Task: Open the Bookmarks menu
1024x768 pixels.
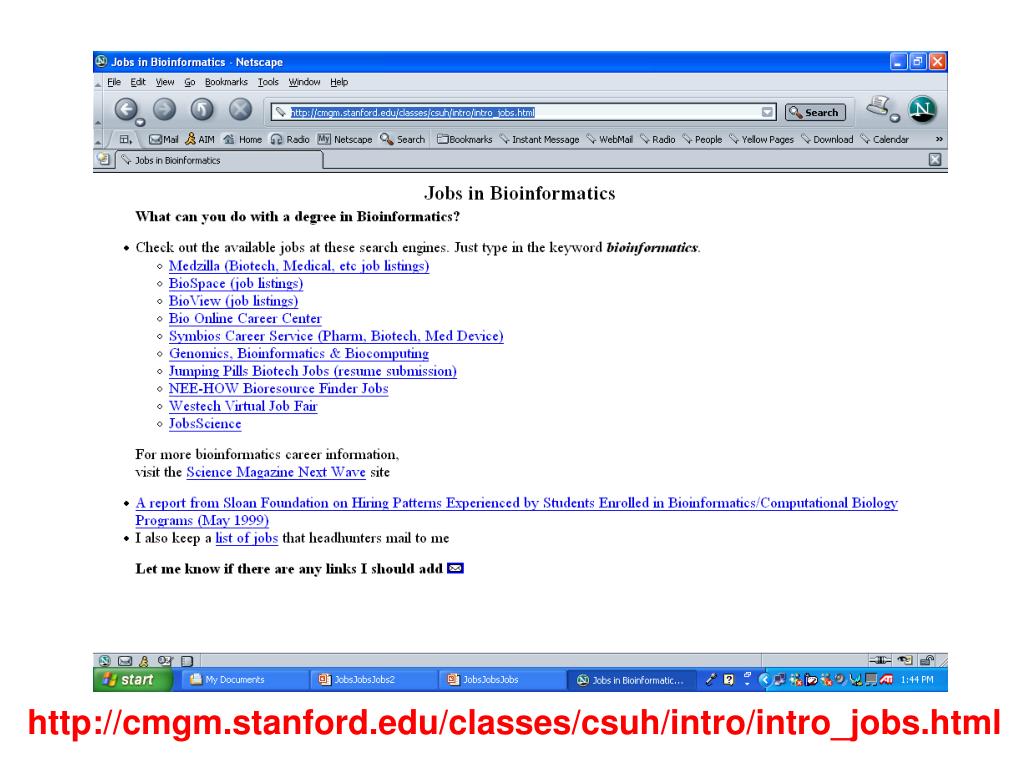Action: coord(226,82)
